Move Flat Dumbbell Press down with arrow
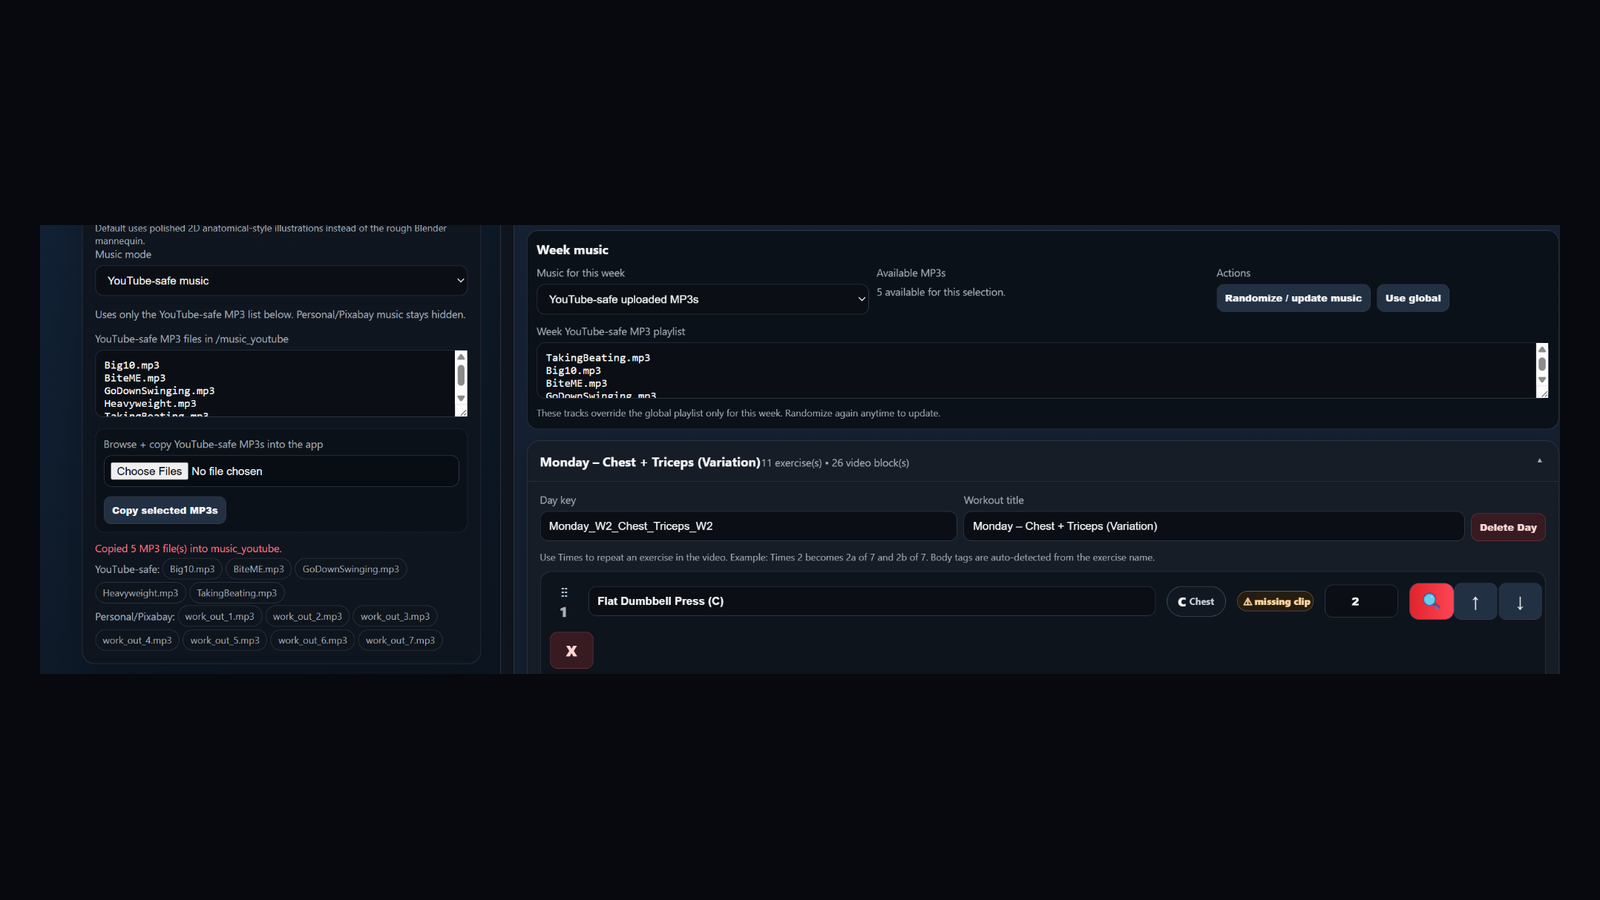 (1520, 602)
